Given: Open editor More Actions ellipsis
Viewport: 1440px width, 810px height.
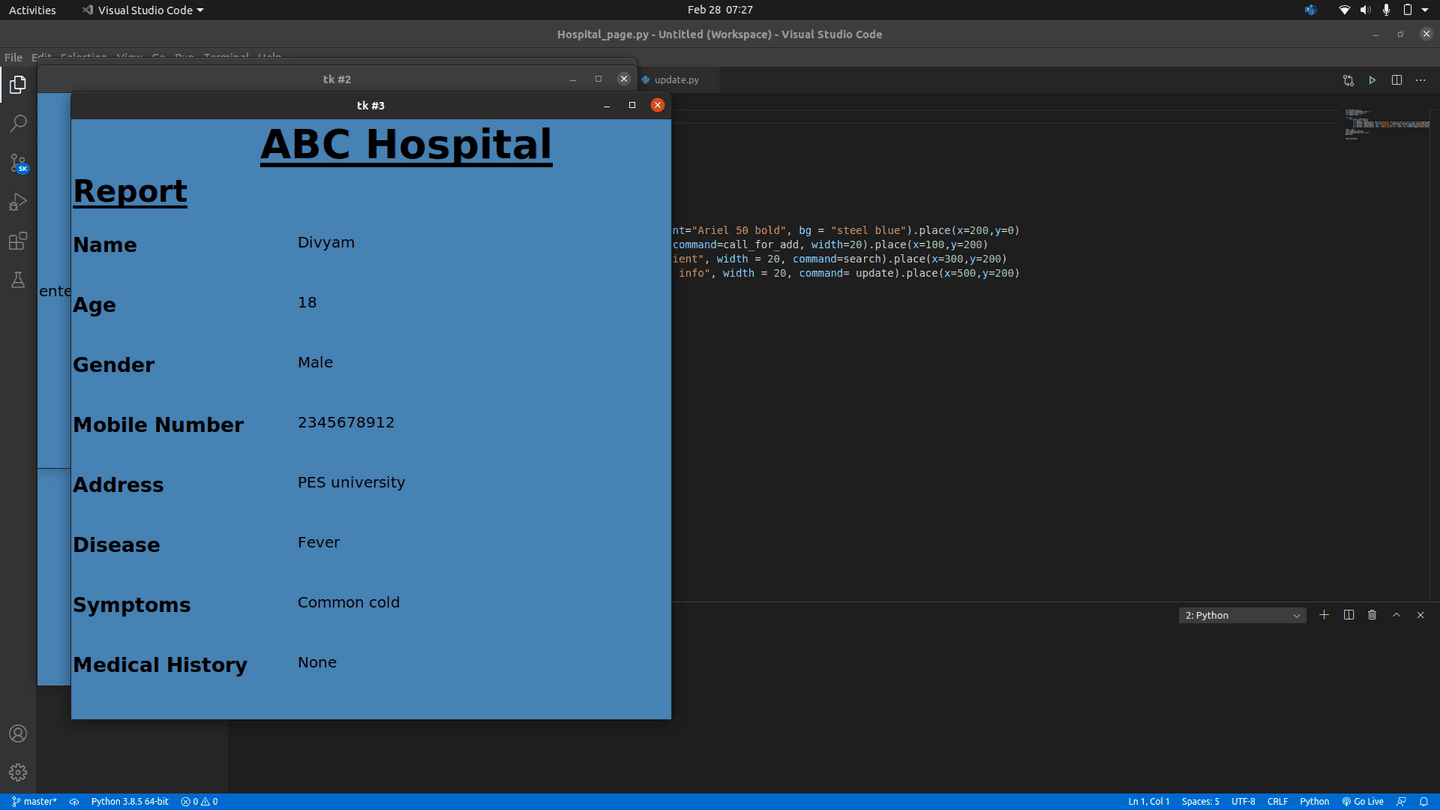Looking at the screenshot, I should 1421,80.
